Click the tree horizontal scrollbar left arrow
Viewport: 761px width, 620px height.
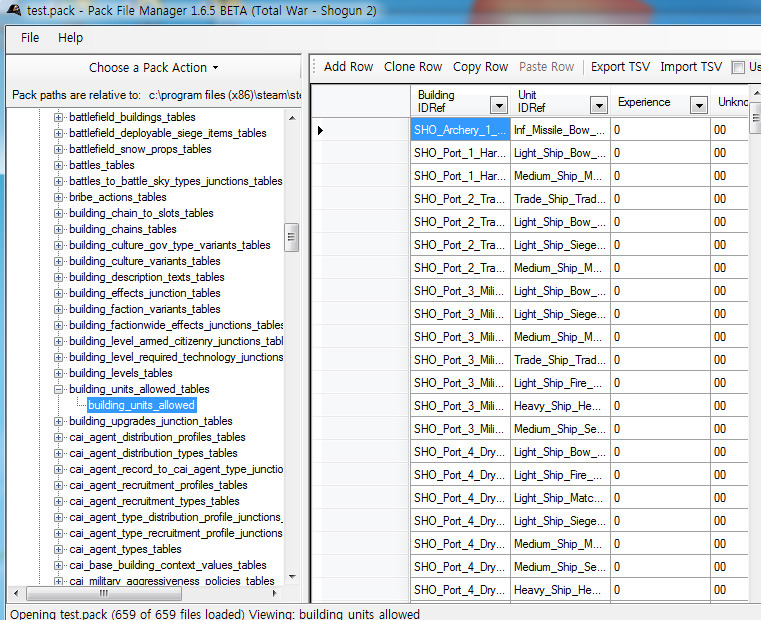point(16,593)
